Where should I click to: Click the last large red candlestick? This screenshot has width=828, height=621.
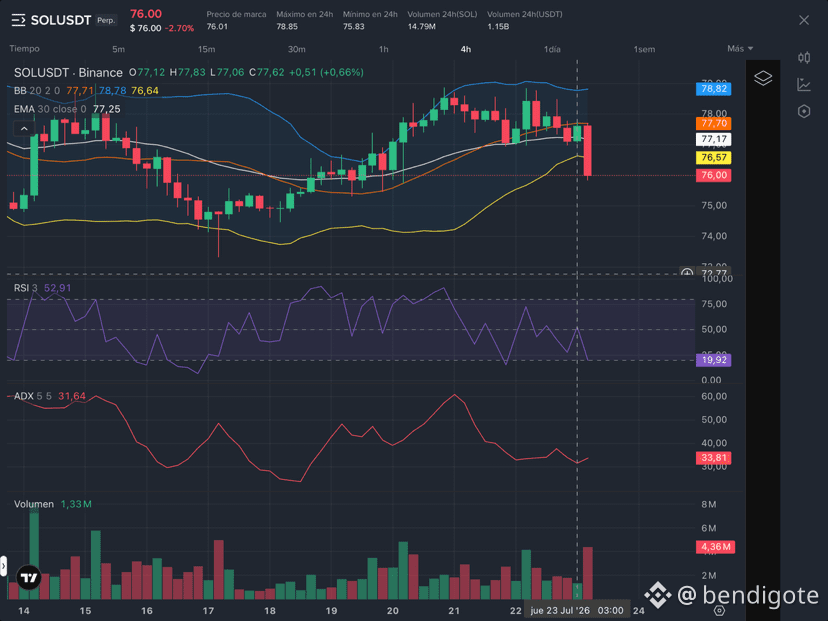587,150
